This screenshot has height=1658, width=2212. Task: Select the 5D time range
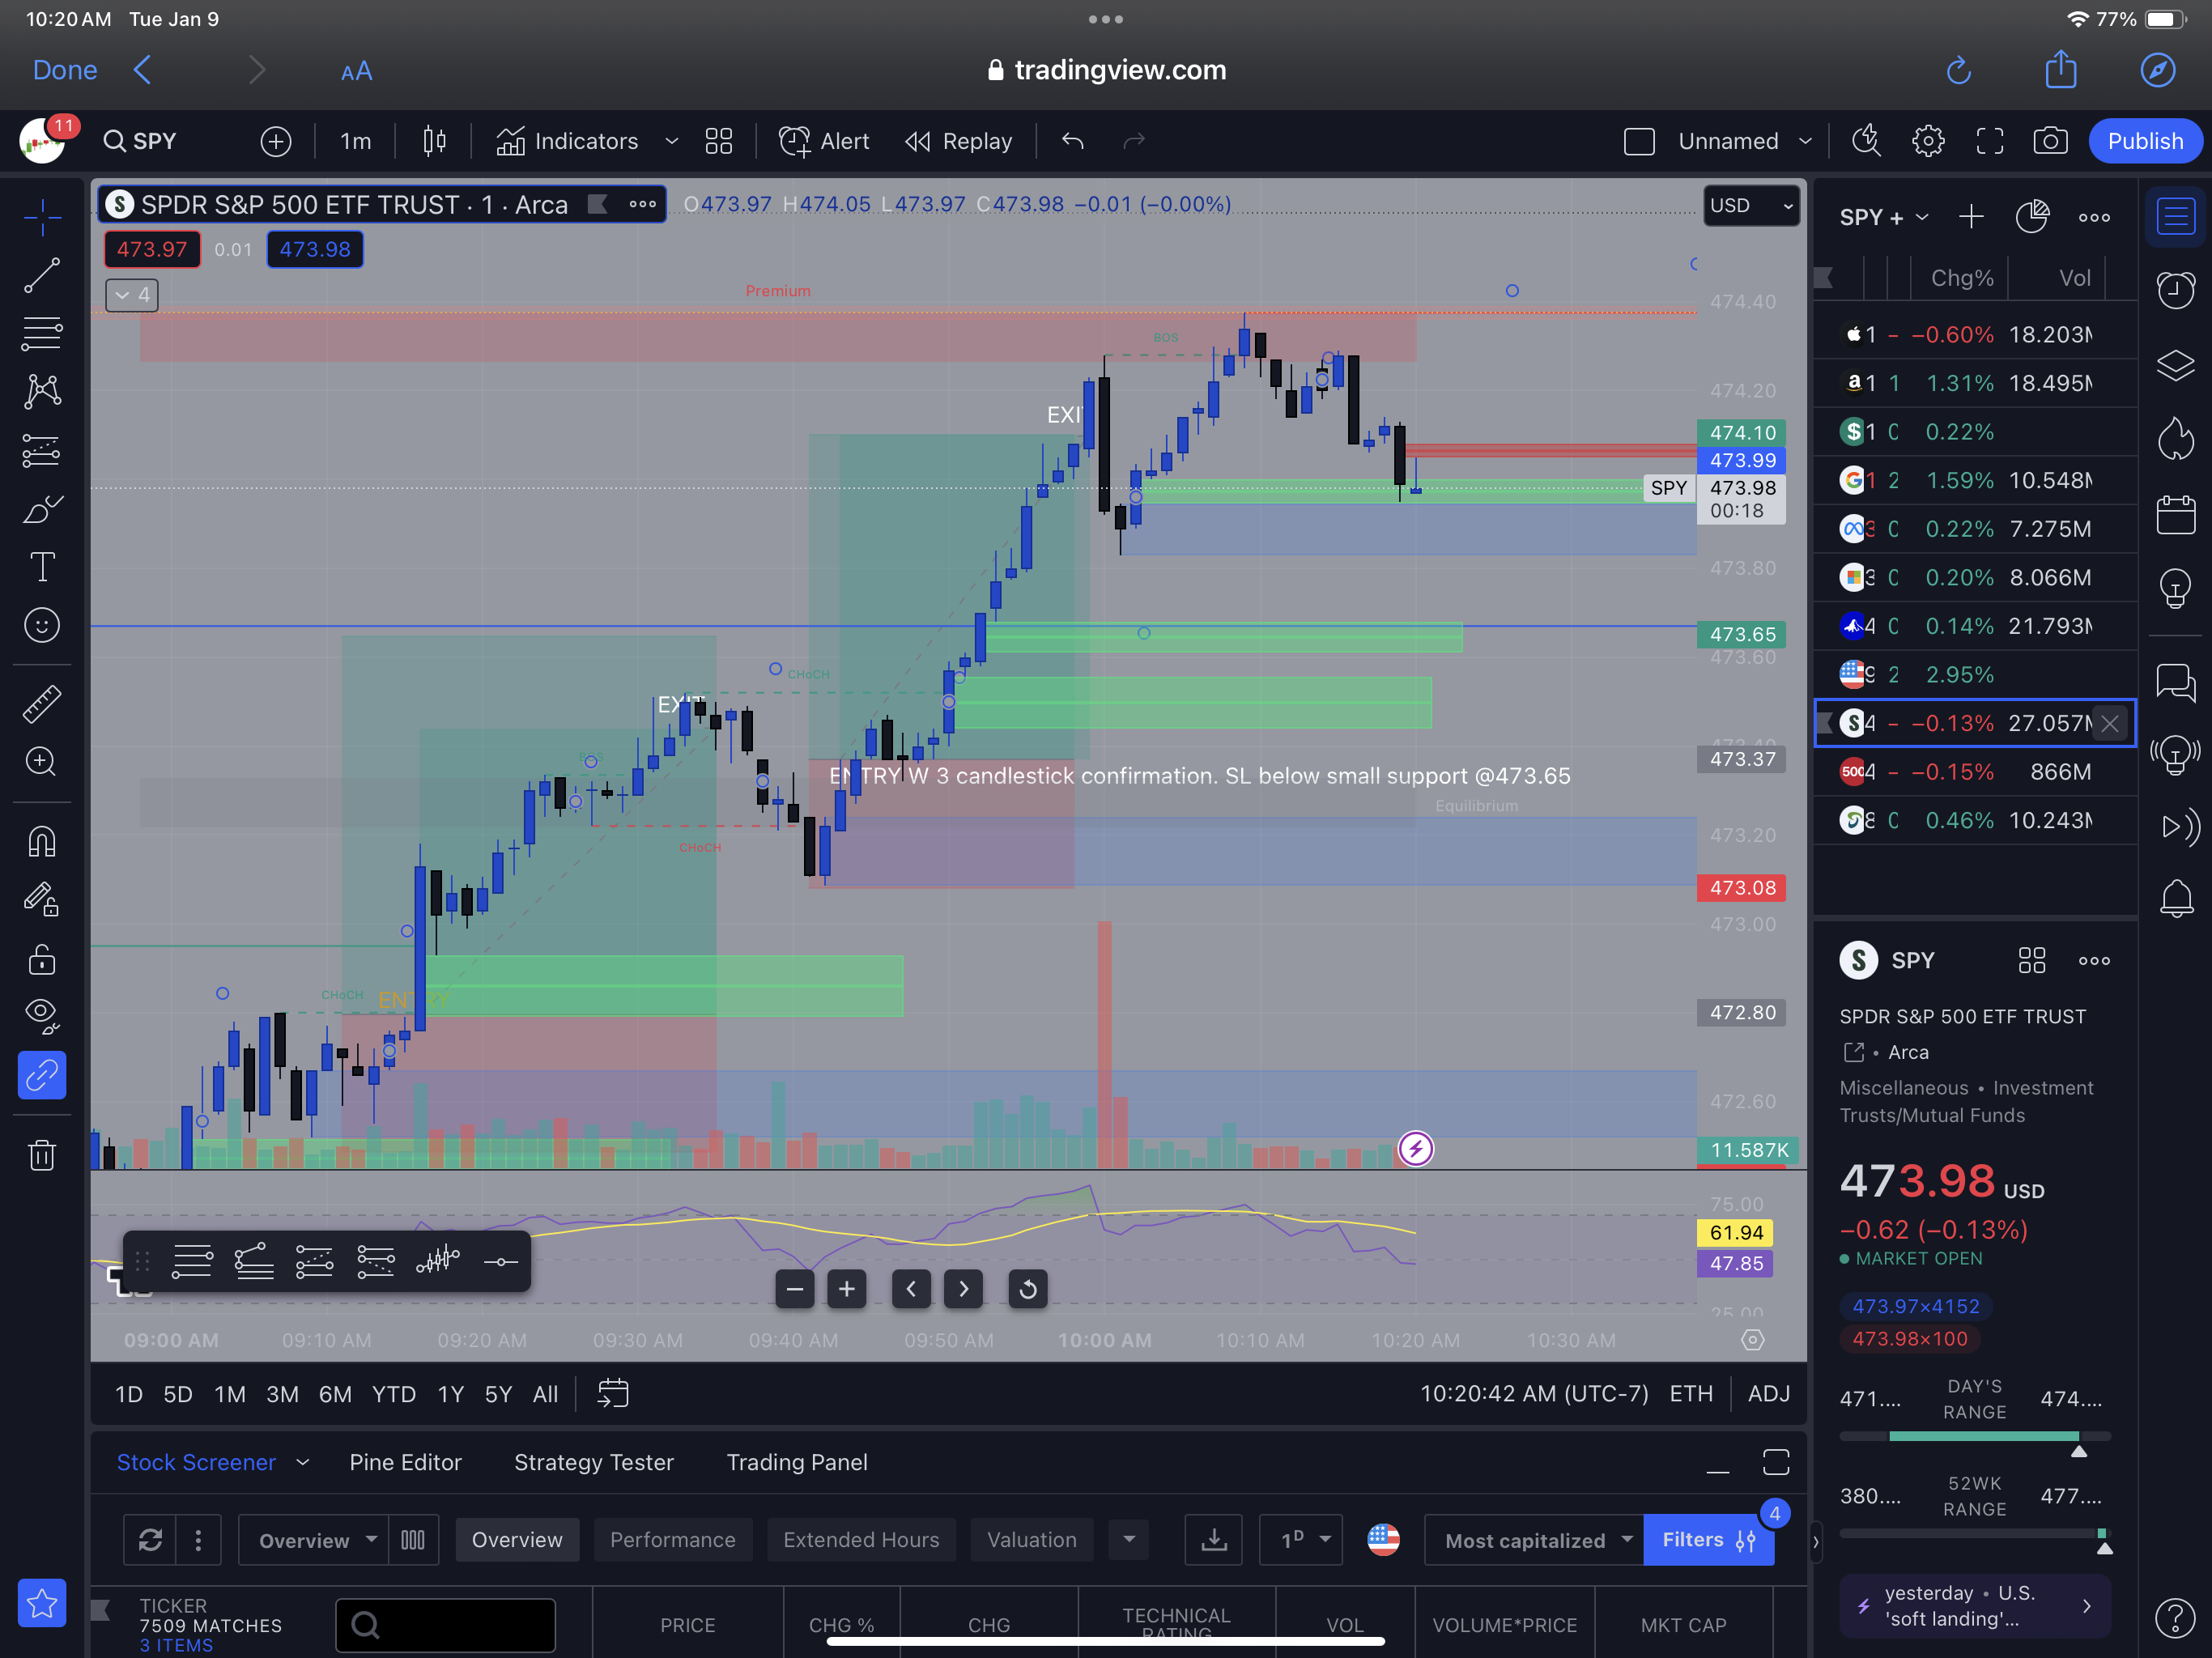point(178,1394)
